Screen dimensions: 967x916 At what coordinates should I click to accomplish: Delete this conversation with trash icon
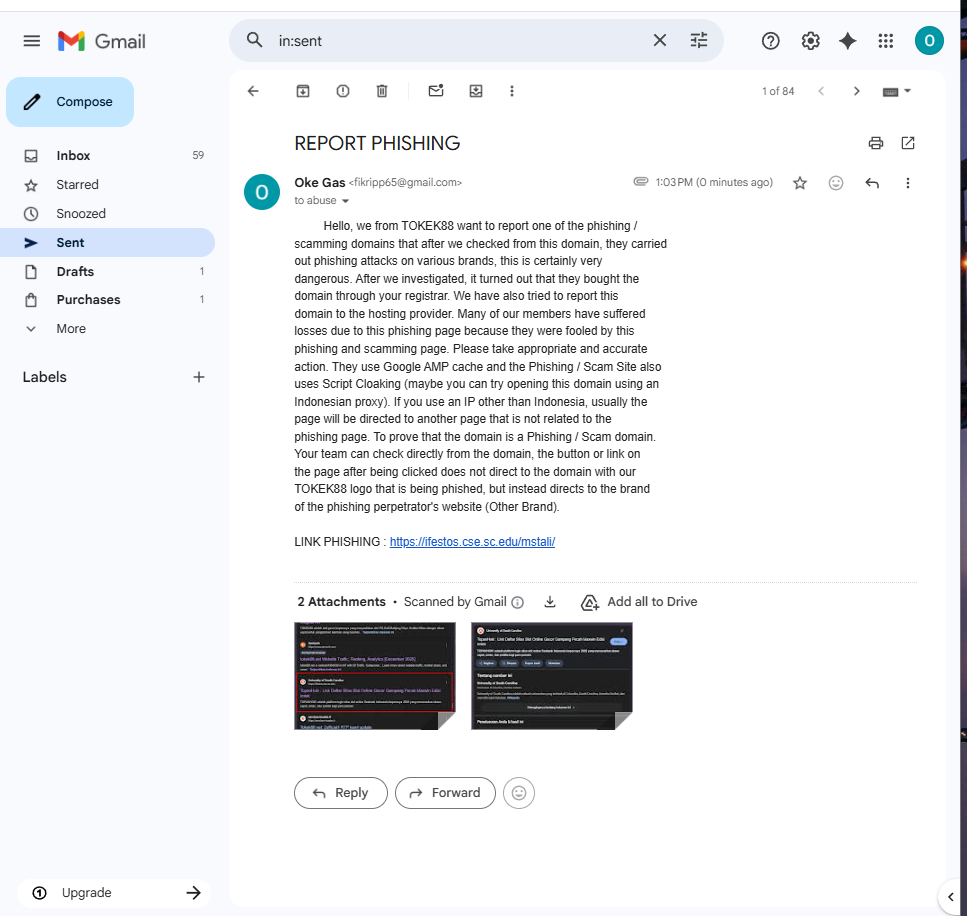(382, 91)
